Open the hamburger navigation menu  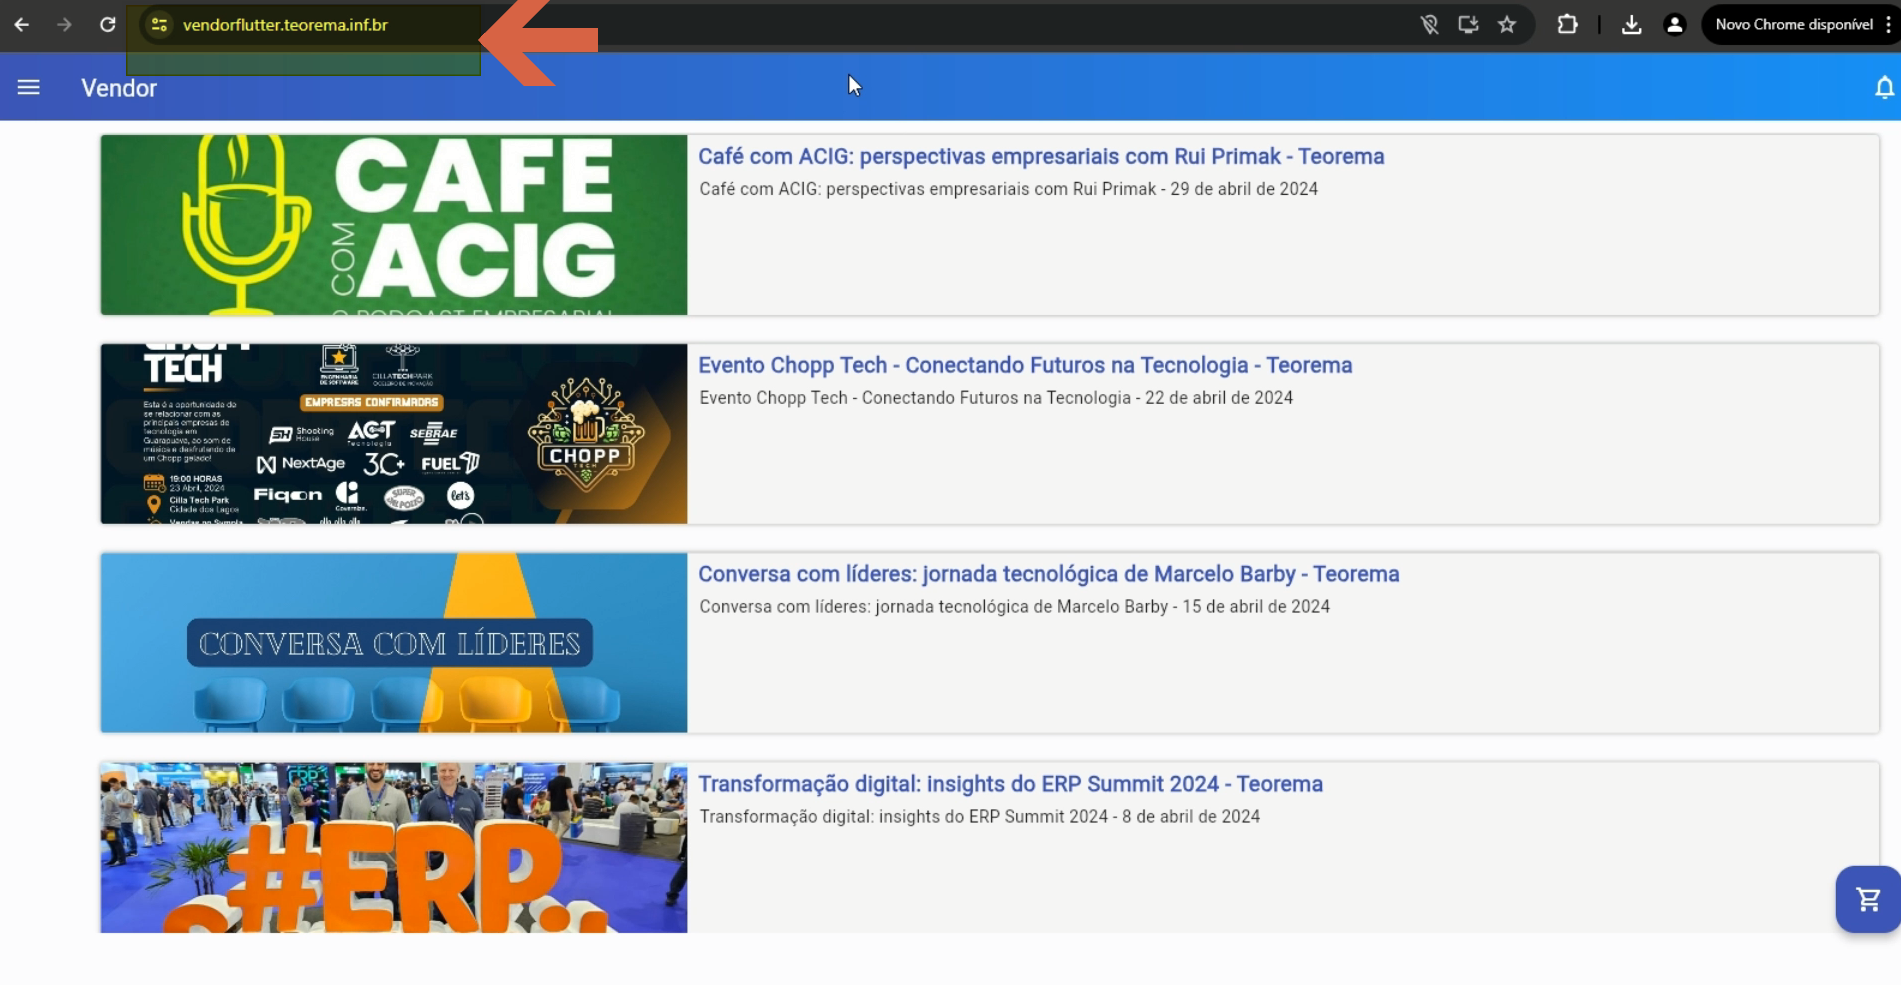(29, 88)
